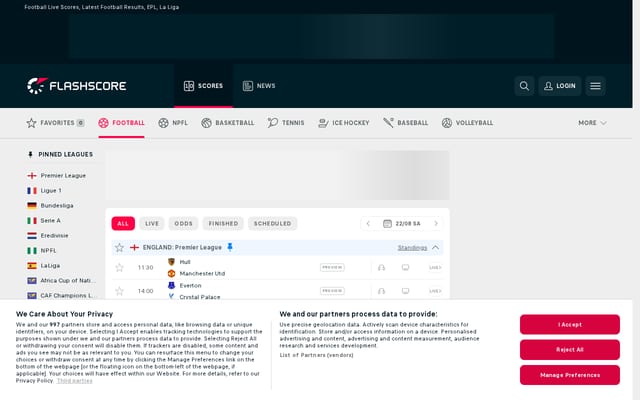The width and height of the screenshot is (640, 400).
Task: Open Manage Preferences for cookies
Action: (570, 375)
